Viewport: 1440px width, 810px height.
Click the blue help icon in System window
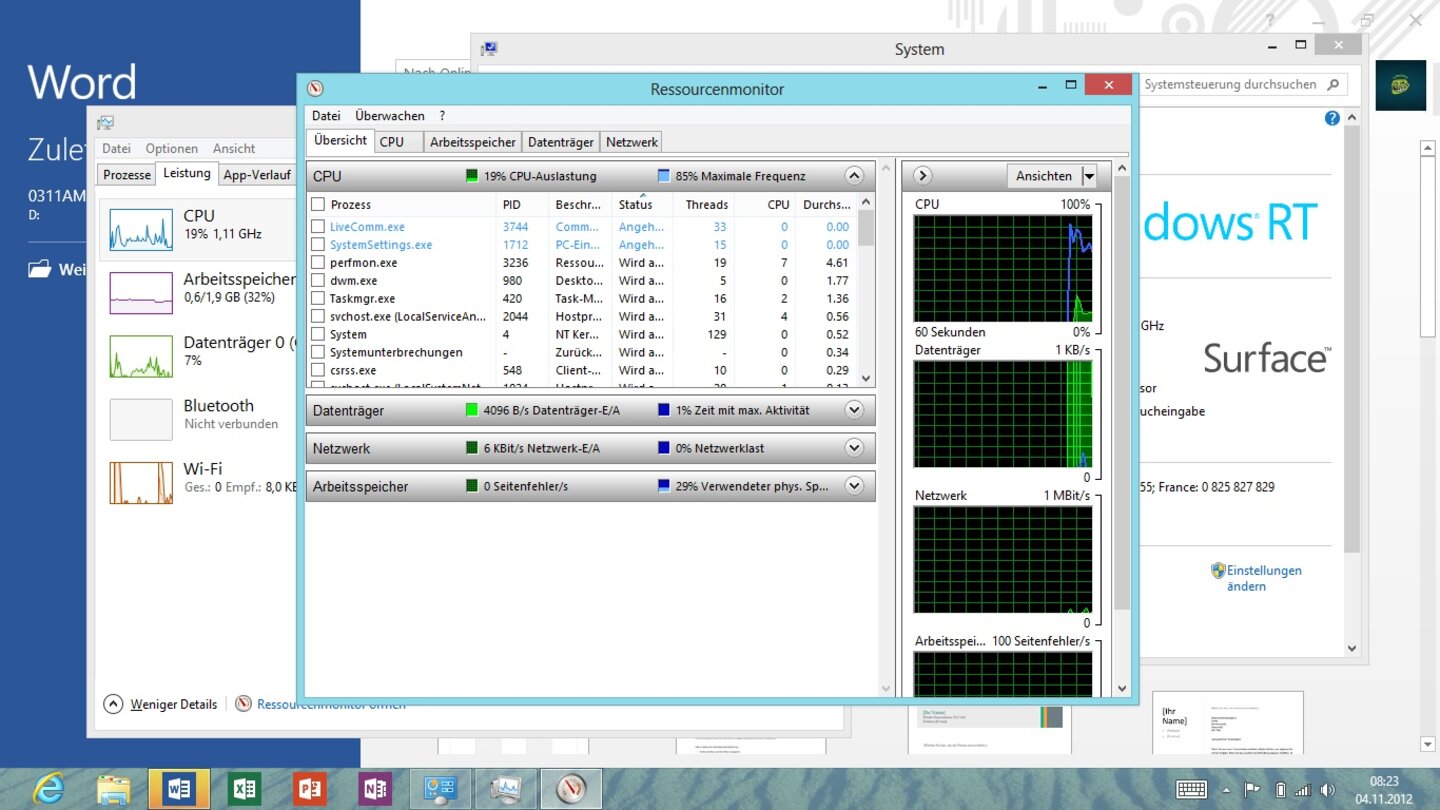point(1331,118)
